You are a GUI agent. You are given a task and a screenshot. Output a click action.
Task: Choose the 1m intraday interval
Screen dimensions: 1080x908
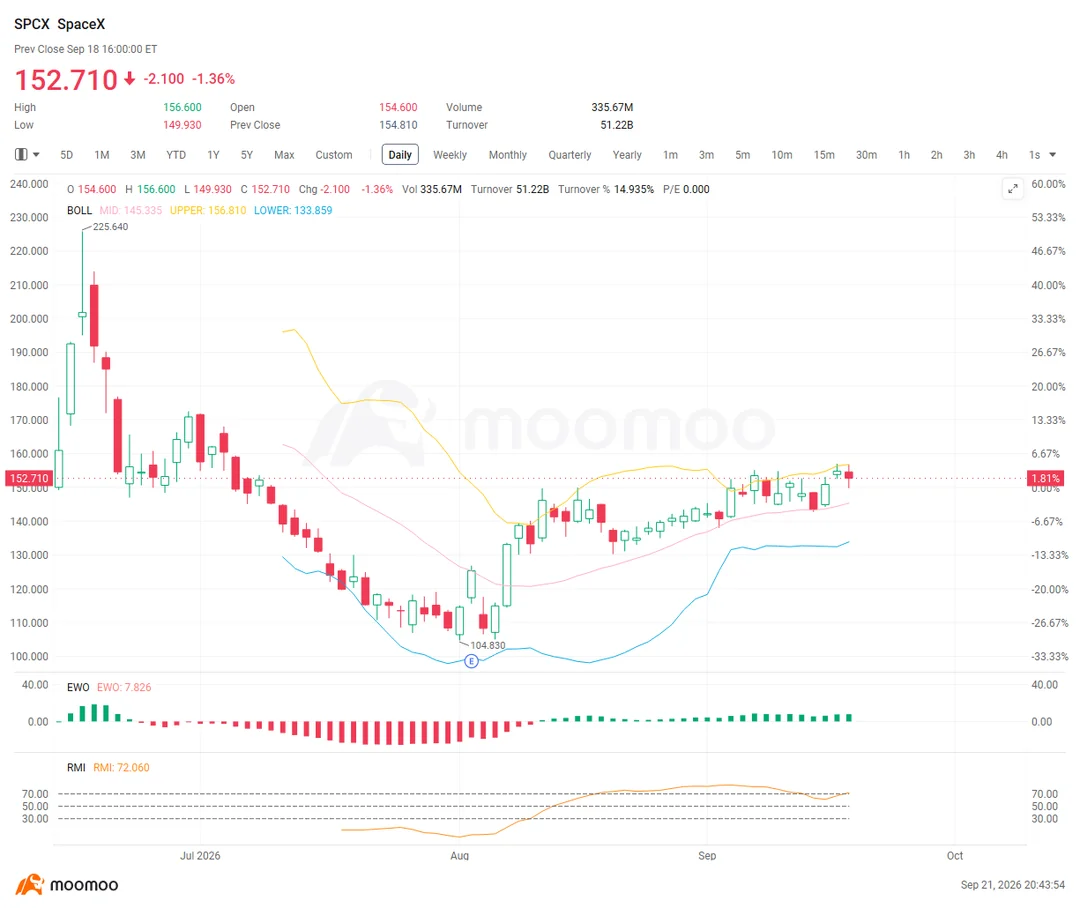pyautogui.click(x=670, y=155)
